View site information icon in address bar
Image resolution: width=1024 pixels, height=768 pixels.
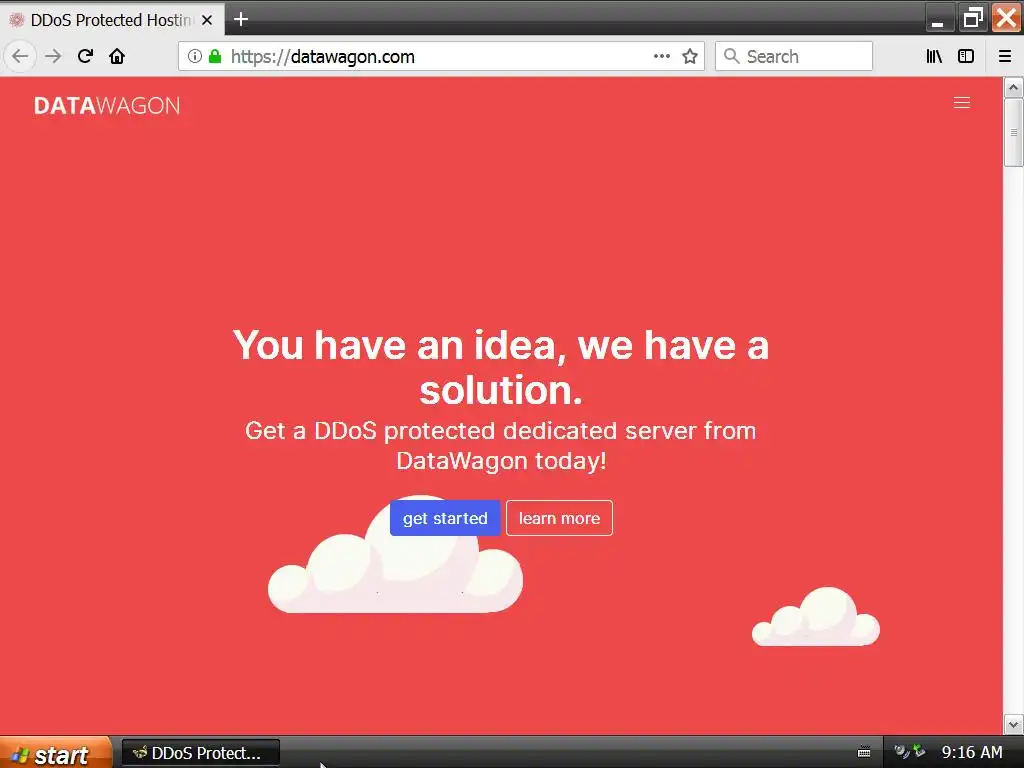point(195,56)
